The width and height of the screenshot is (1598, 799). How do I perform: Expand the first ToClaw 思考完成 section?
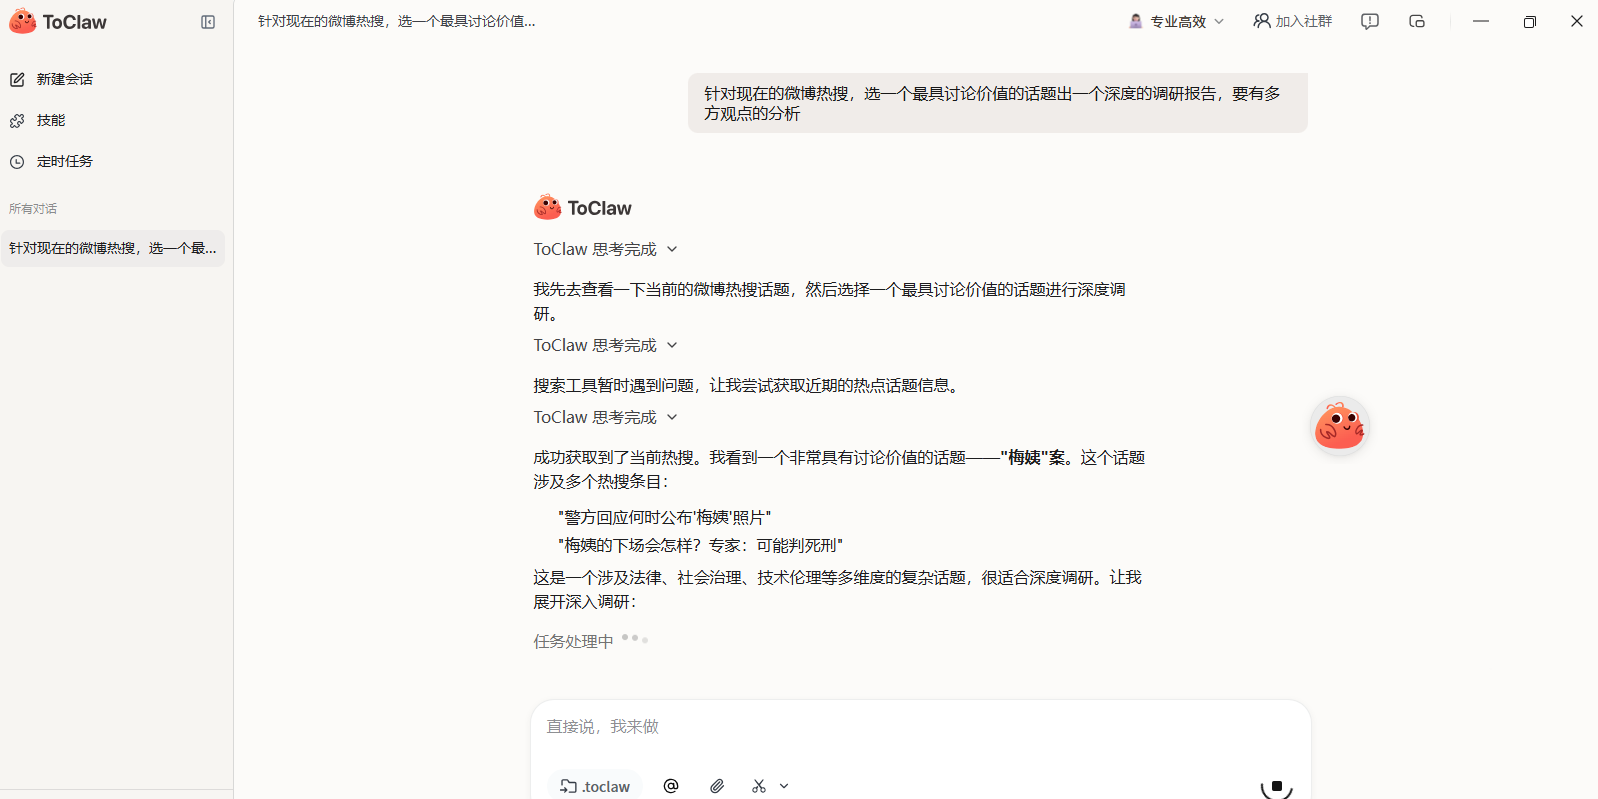tap(605, 249)
